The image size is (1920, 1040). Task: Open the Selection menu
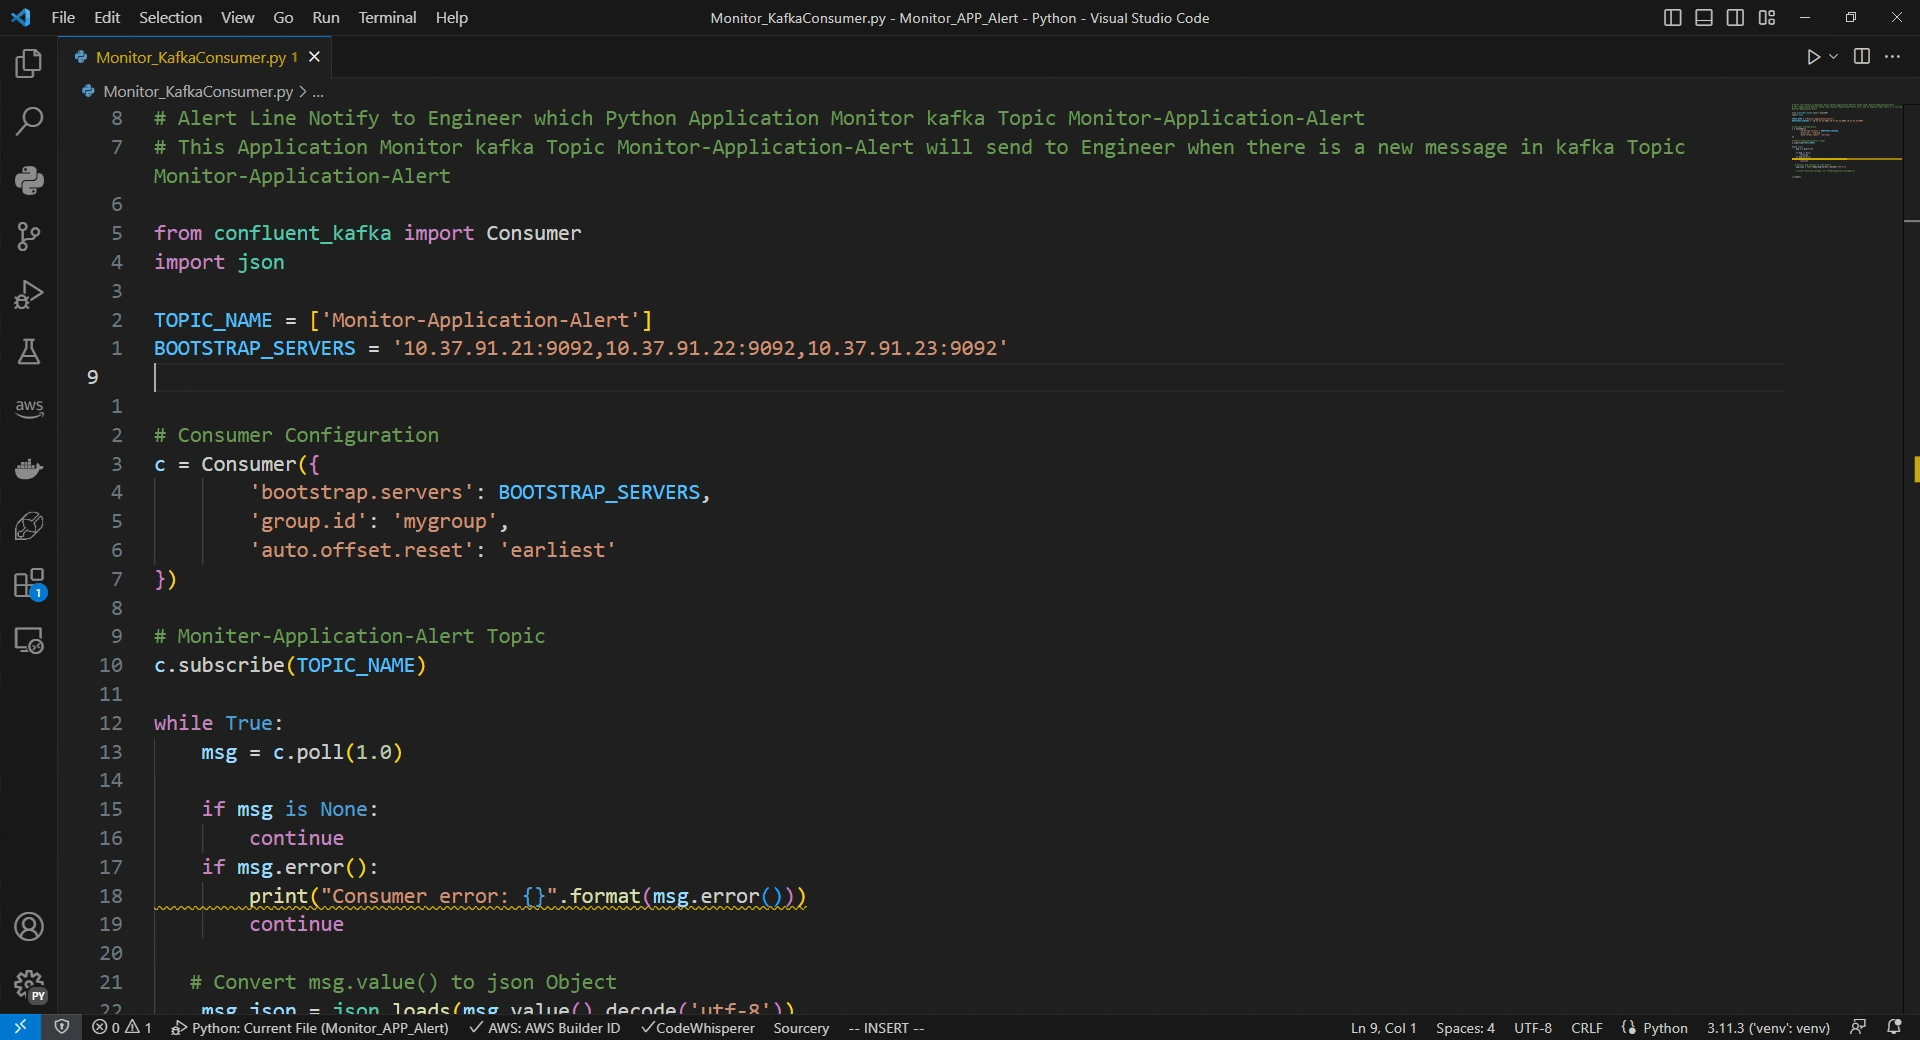pos(170,18)
